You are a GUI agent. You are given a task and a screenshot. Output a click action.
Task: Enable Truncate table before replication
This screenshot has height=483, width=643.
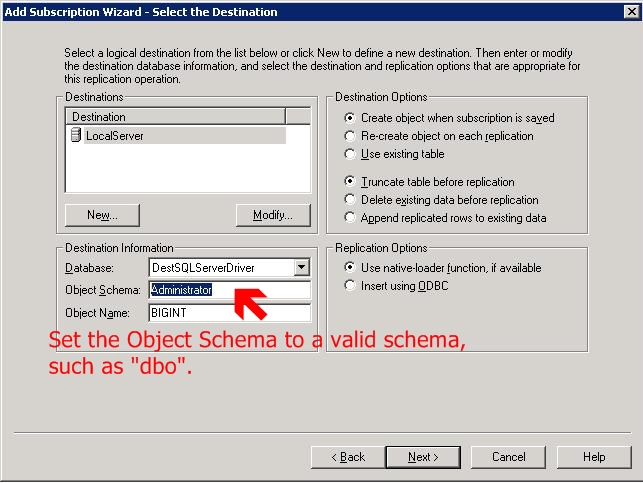[350, 182]
